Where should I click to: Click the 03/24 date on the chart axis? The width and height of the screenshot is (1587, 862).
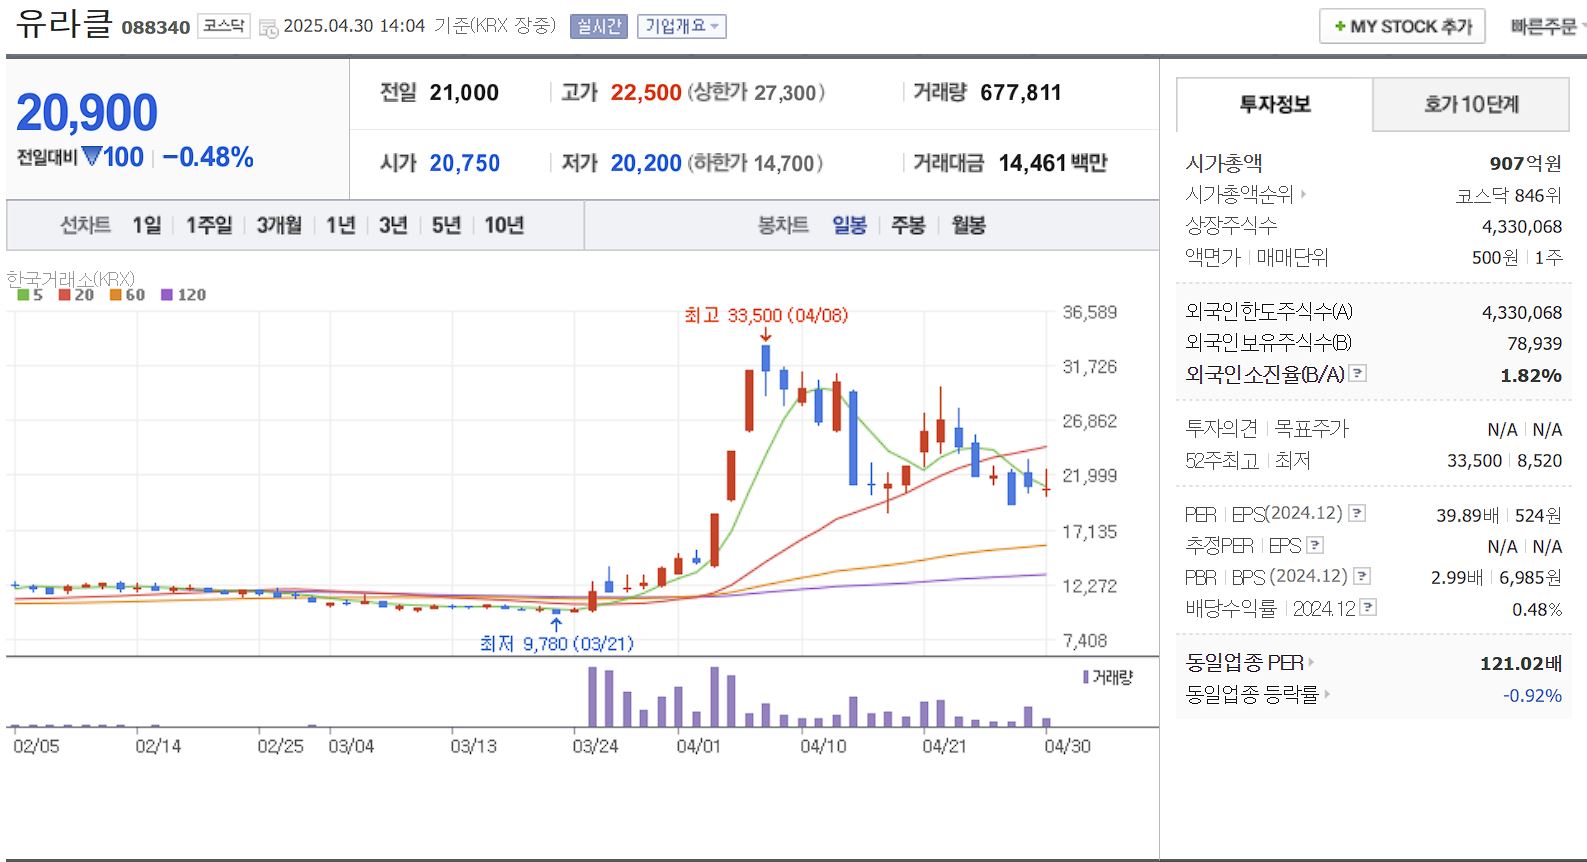tap(595, 746)
